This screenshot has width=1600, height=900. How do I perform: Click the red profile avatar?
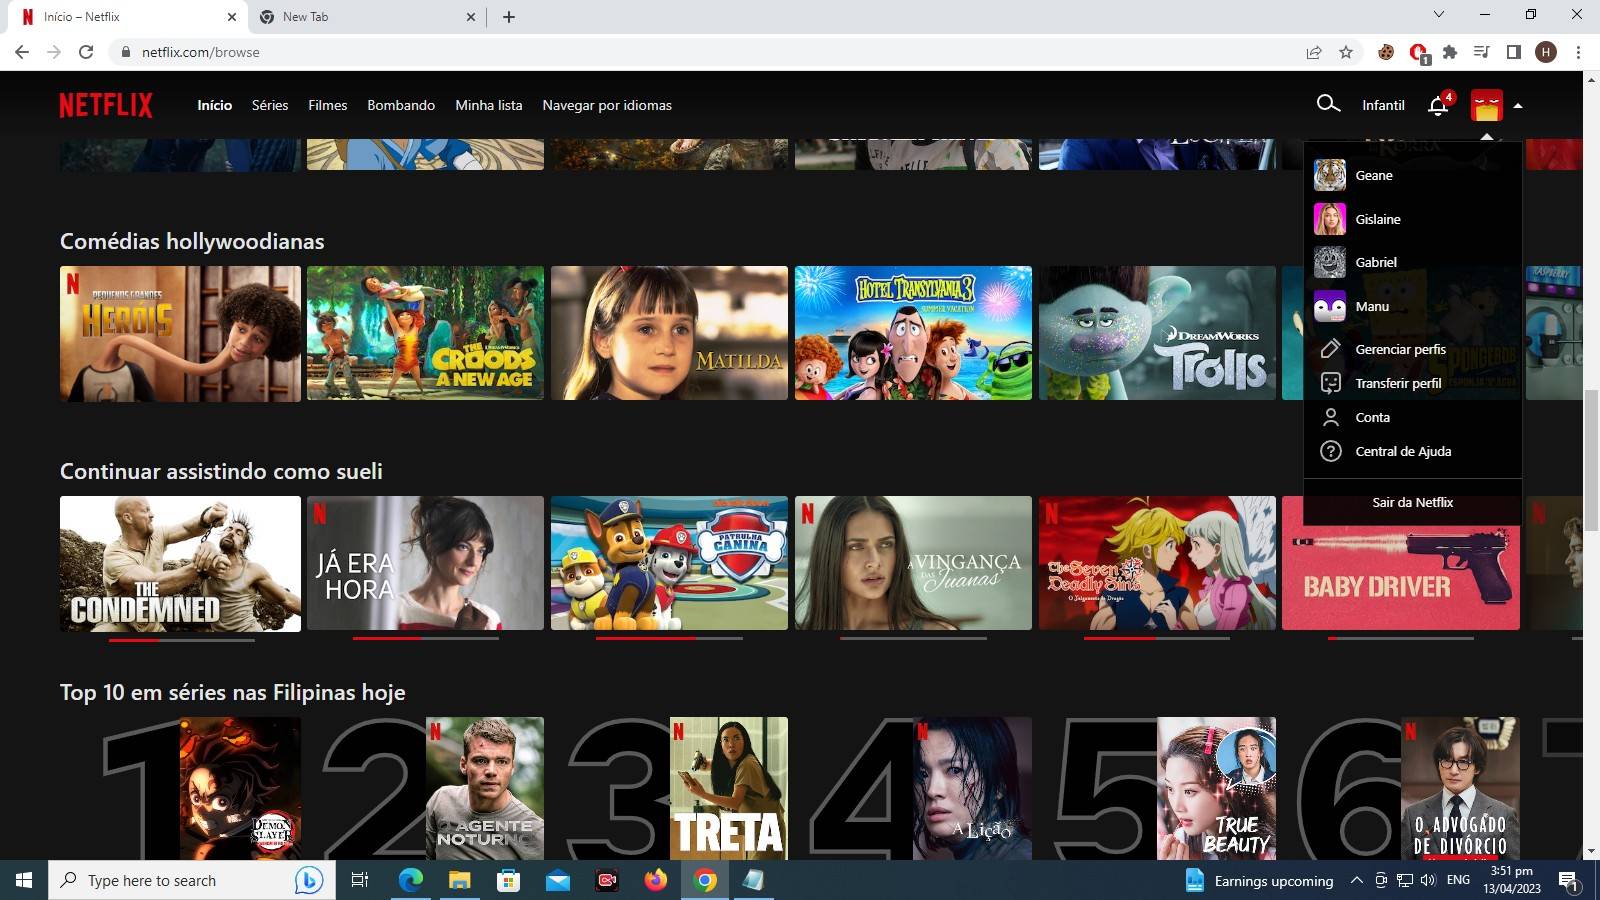1487,105
